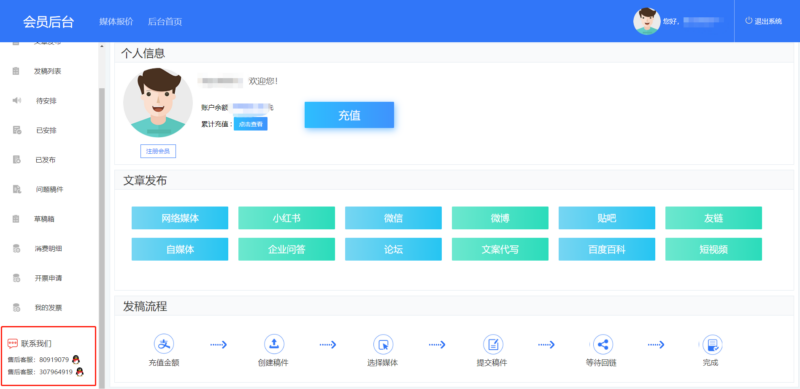Open the 自媒体 publishing category
This screenshot has width=800, height=389.
(180, 249)
